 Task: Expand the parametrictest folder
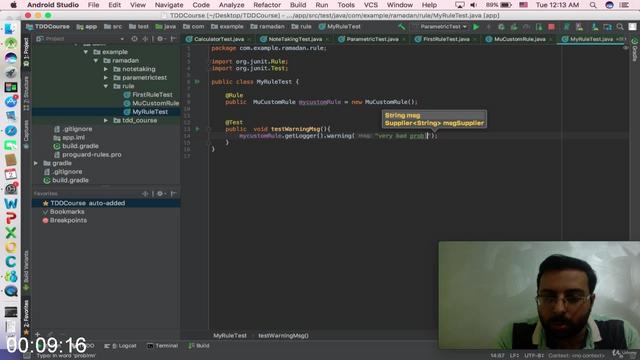pos(106,78)
